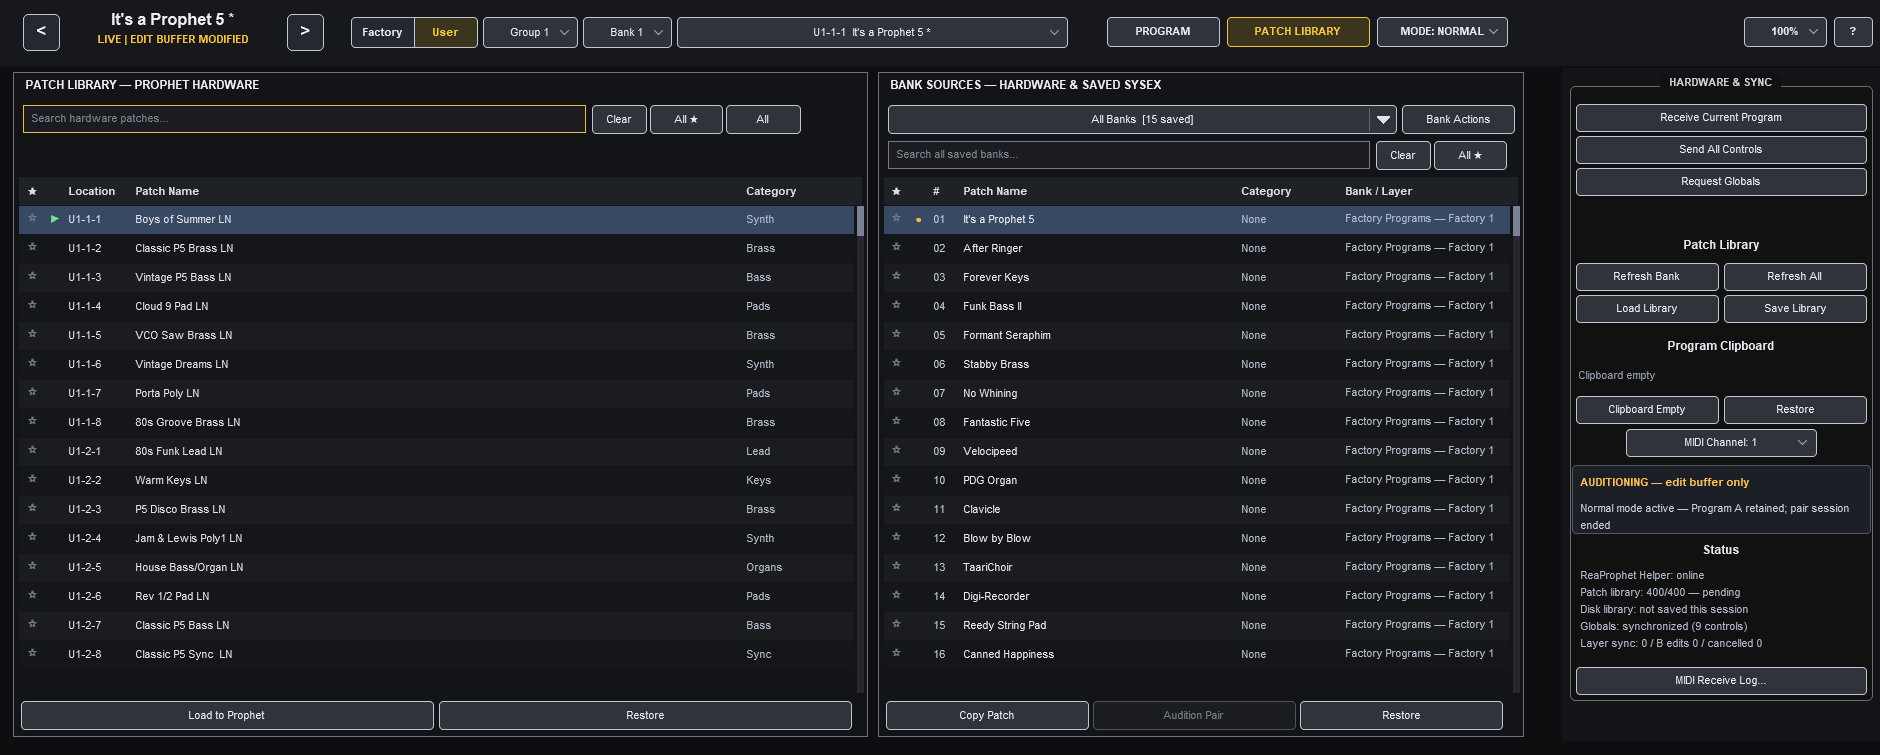Star the Formant Seraphim saved patch

896,335
